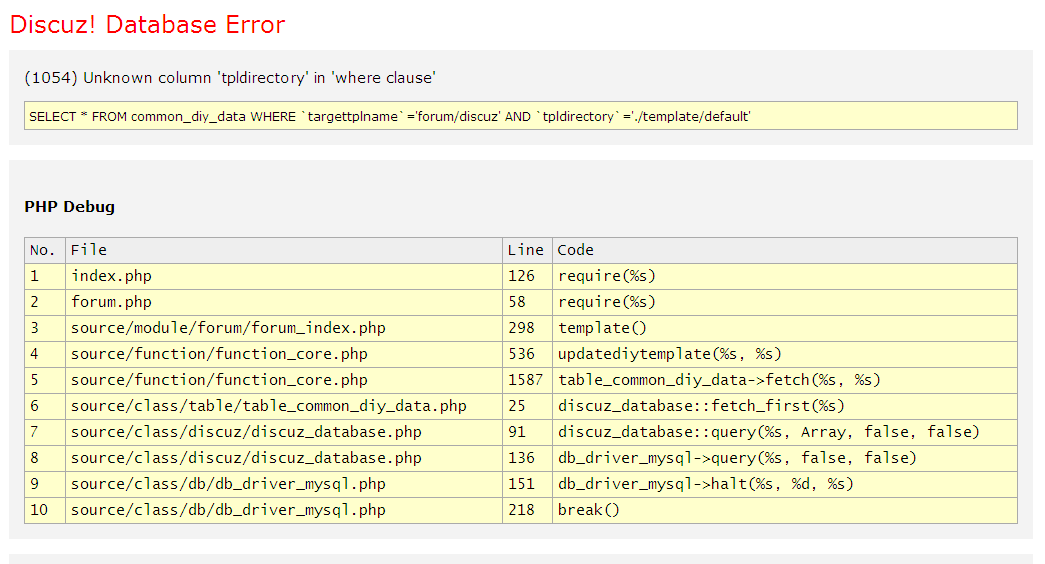Select line number 136

click(527, 458)
